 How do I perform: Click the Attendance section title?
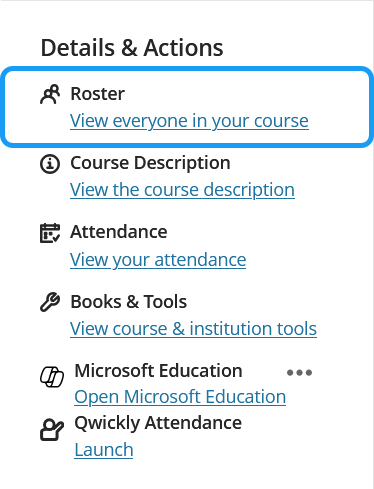119,232
